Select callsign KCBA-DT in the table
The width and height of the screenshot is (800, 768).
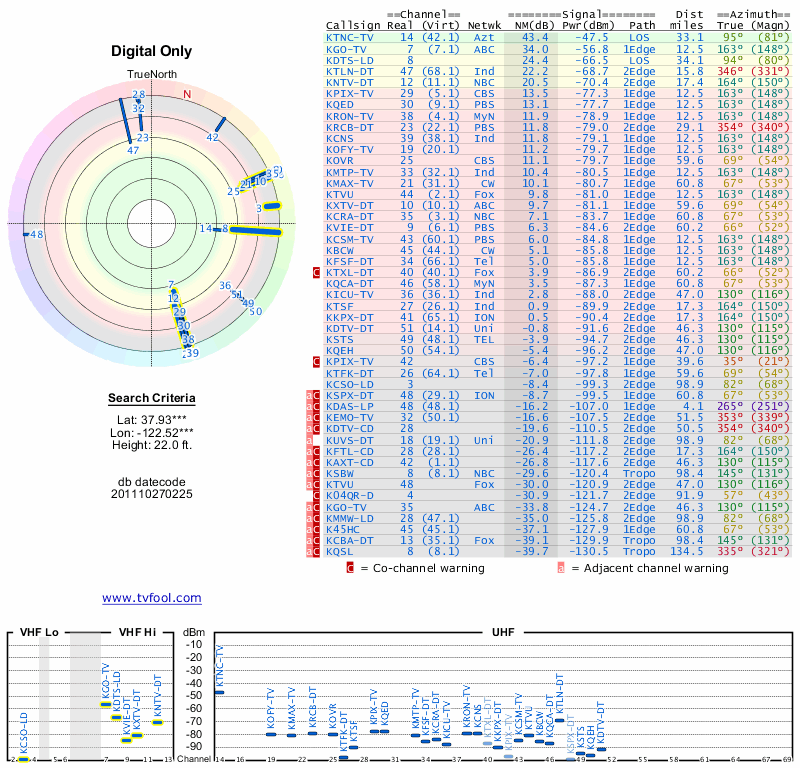(350, 540)
